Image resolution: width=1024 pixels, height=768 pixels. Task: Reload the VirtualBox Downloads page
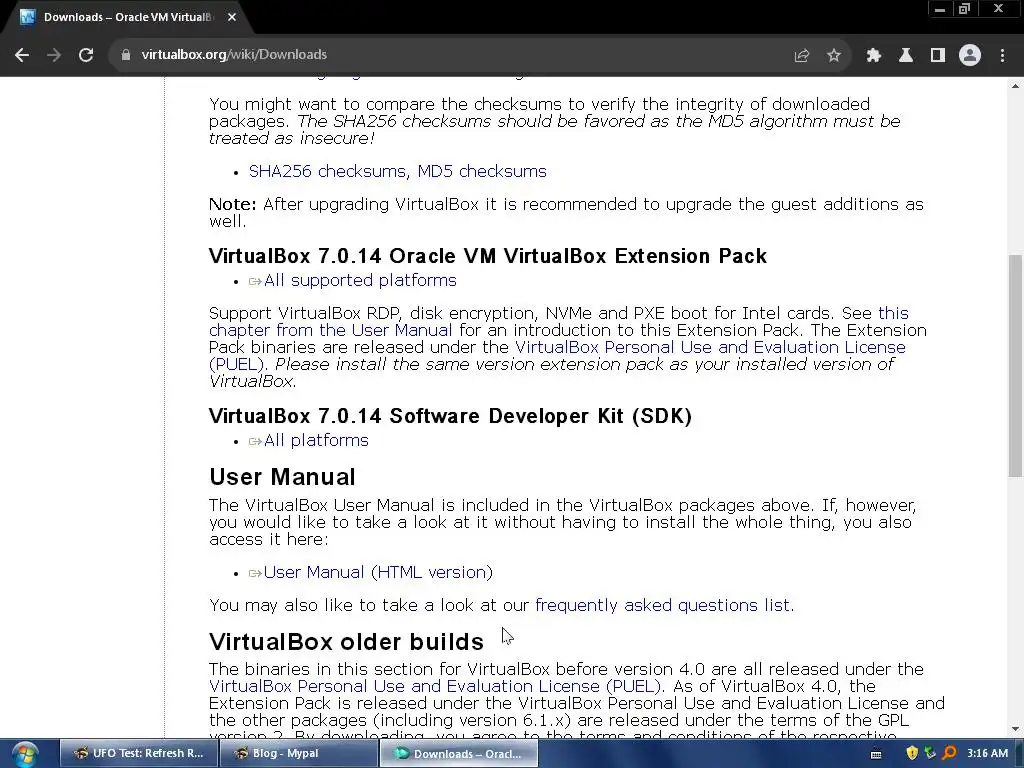click(86, 55)
